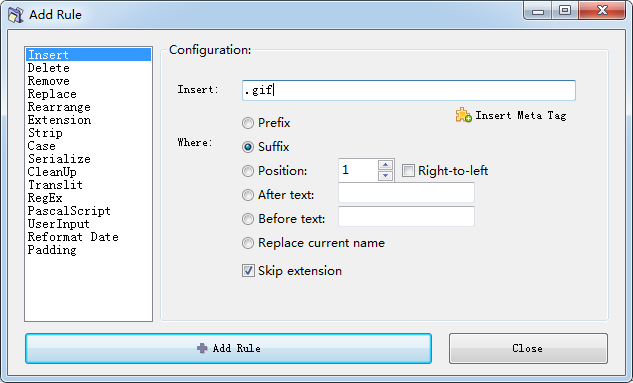Viewport: 633px width, 383px height.
Task: Increase the Position value with the up arrow
Action: pyautogui.click(x=386, y=165)
